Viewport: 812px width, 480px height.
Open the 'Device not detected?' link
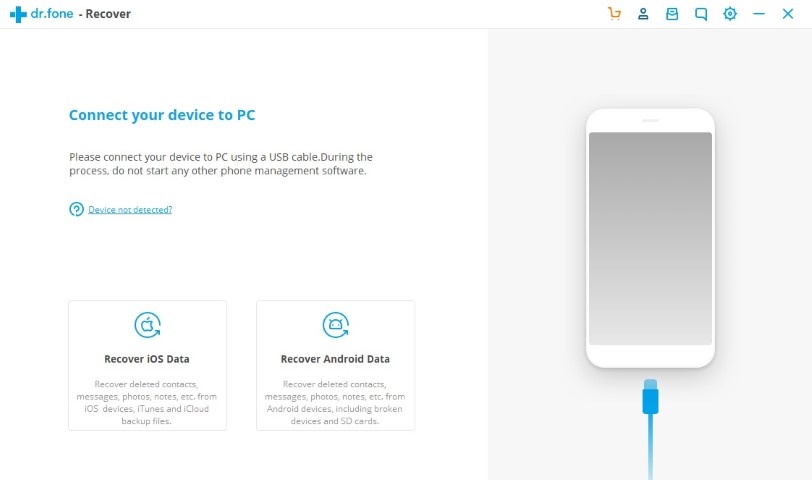[x=130, y=210]
